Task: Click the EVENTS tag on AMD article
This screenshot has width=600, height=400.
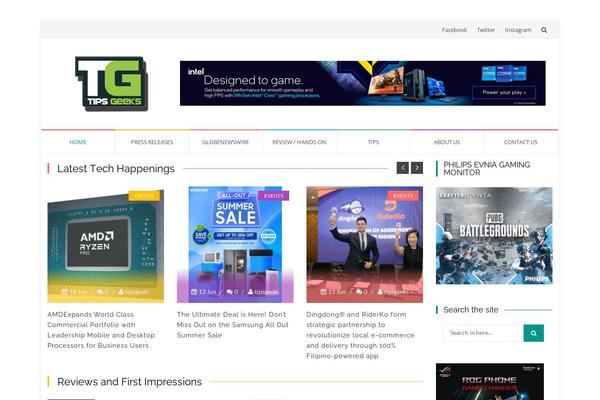Action: coord(144,196)
